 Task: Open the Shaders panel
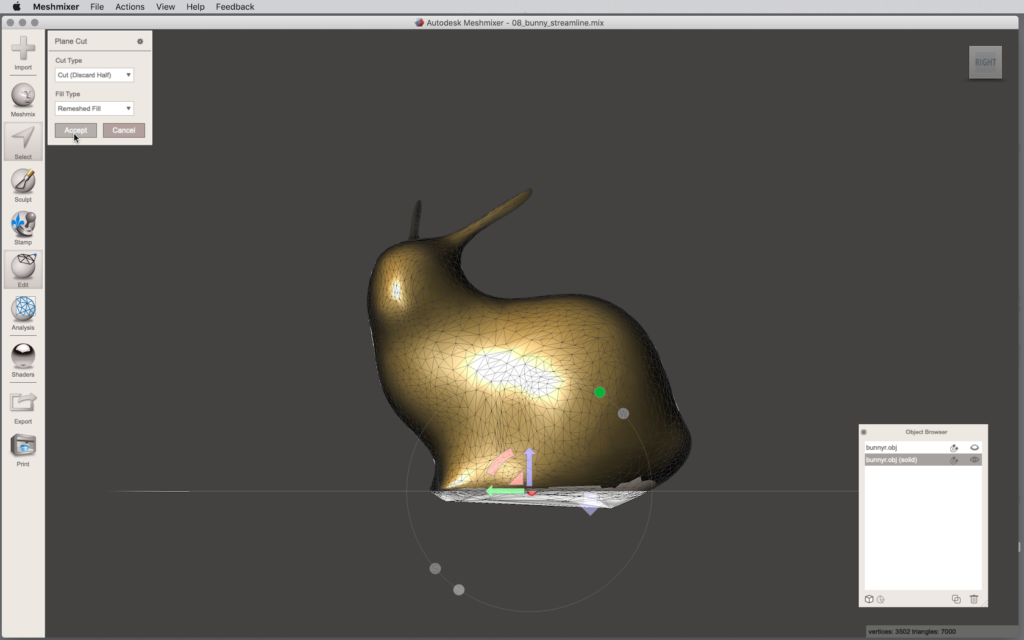pos(23,355)
